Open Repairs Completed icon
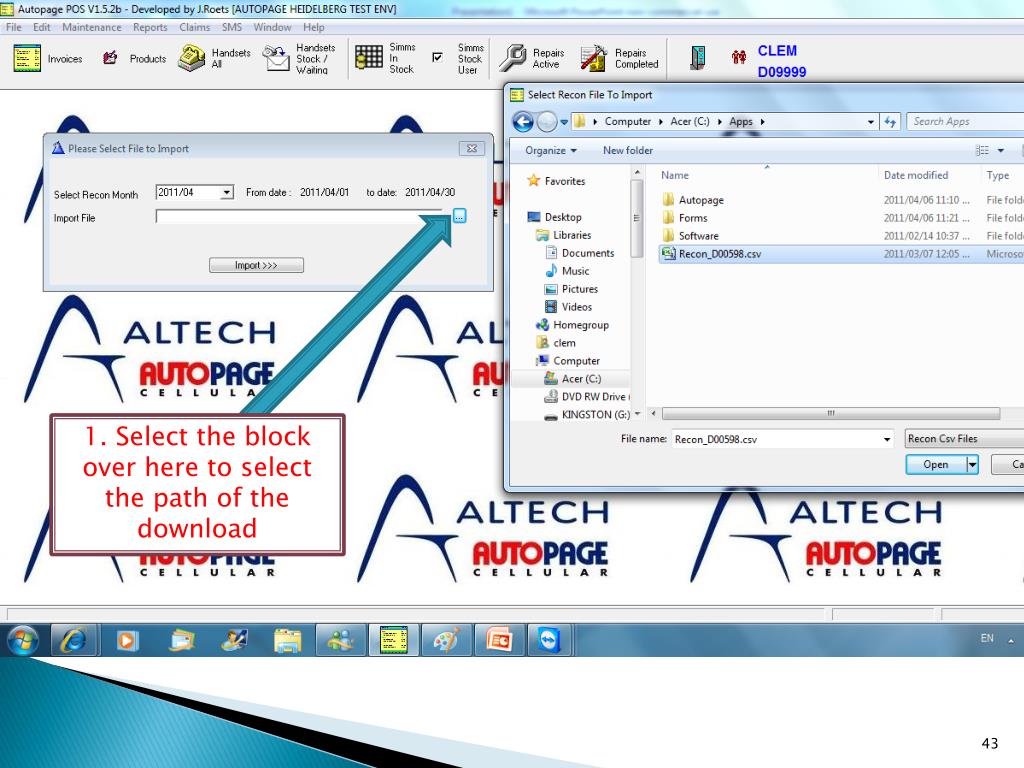This screenshot has height=768, width=1024. [x=594, y=58]
